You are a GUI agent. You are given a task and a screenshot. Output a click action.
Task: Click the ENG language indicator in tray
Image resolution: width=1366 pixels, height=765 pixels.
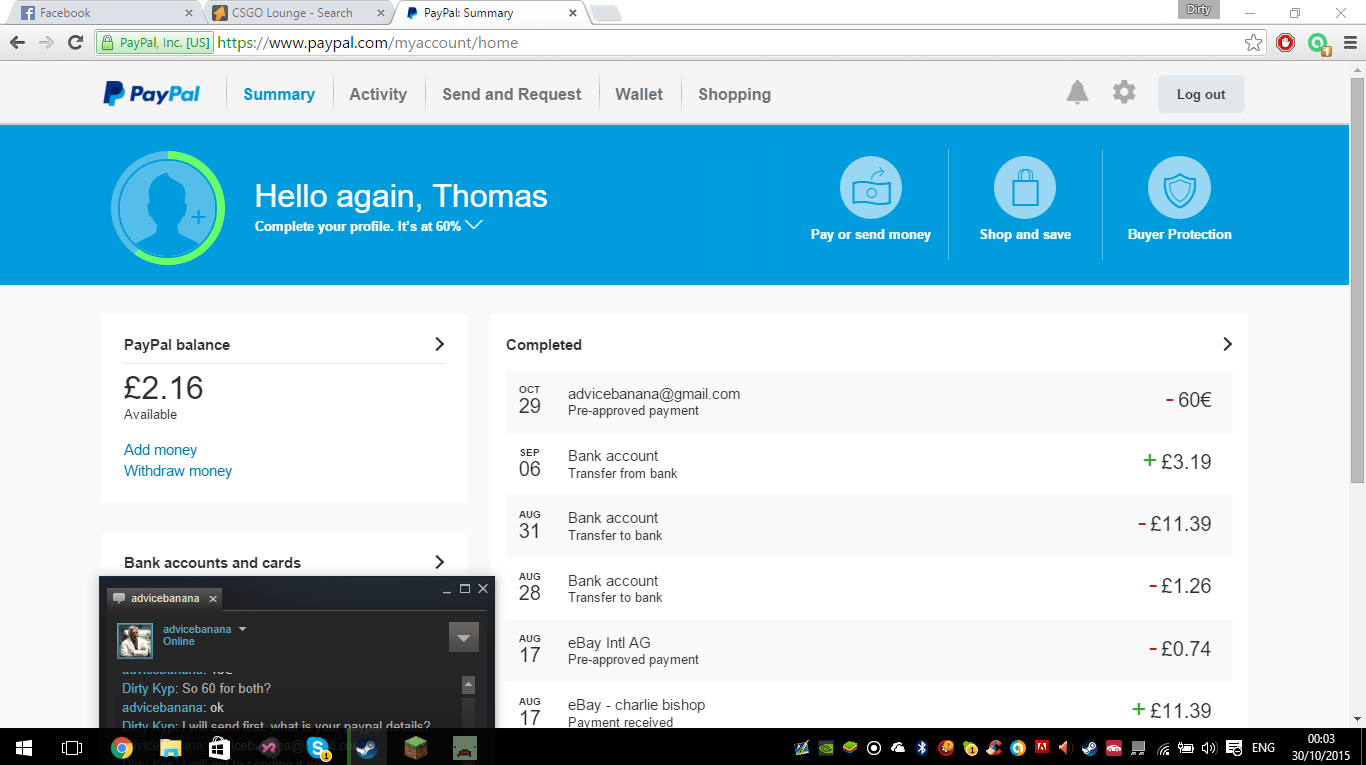(x=1263, y=747)
